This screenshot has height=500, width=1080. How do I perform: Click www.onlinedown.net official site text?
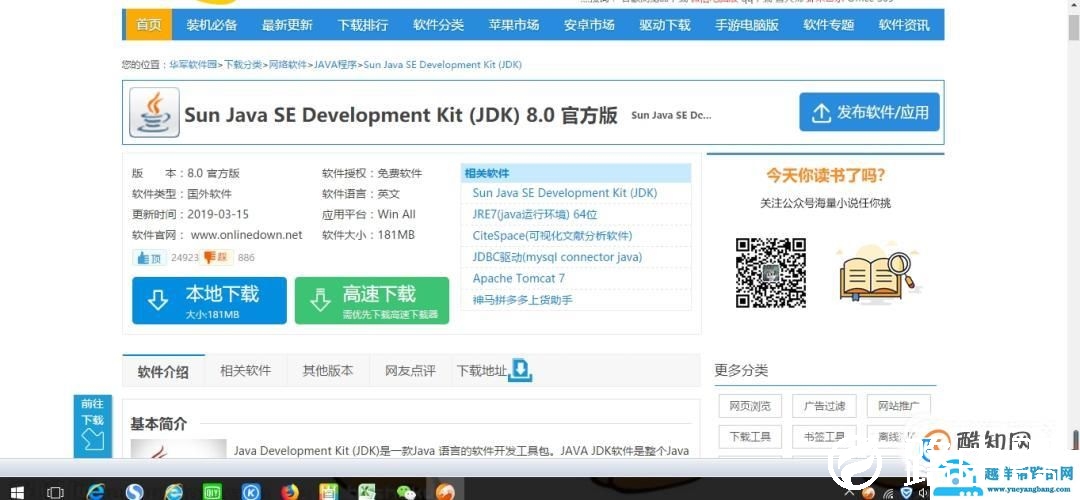247,235
